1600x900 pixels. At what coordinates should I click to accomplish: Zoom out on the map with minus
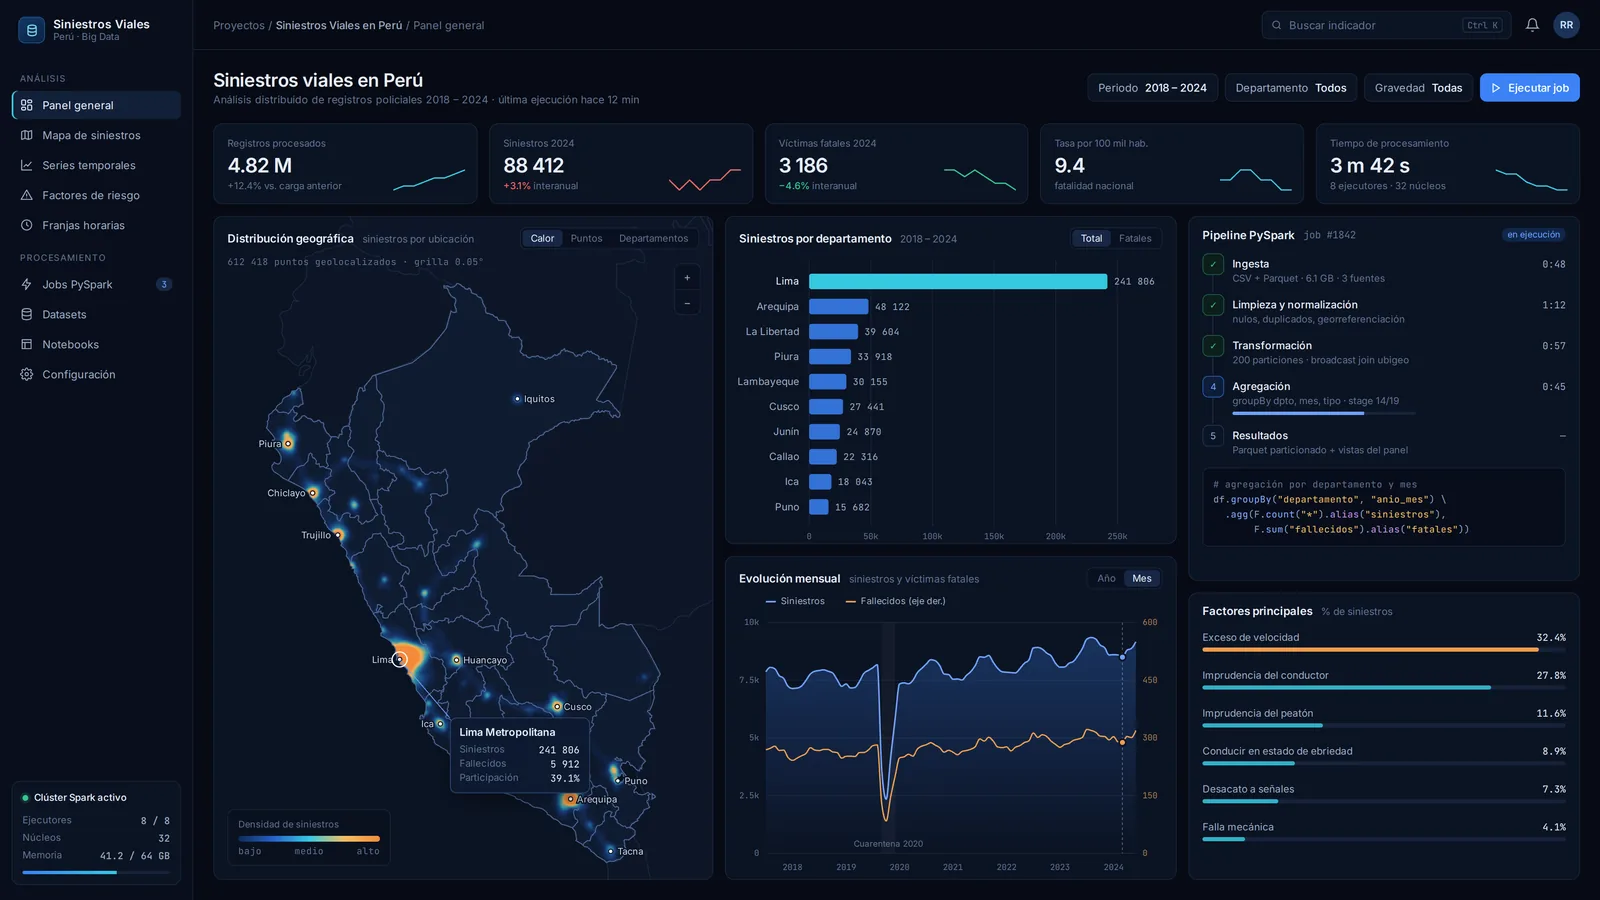point(687,303)
